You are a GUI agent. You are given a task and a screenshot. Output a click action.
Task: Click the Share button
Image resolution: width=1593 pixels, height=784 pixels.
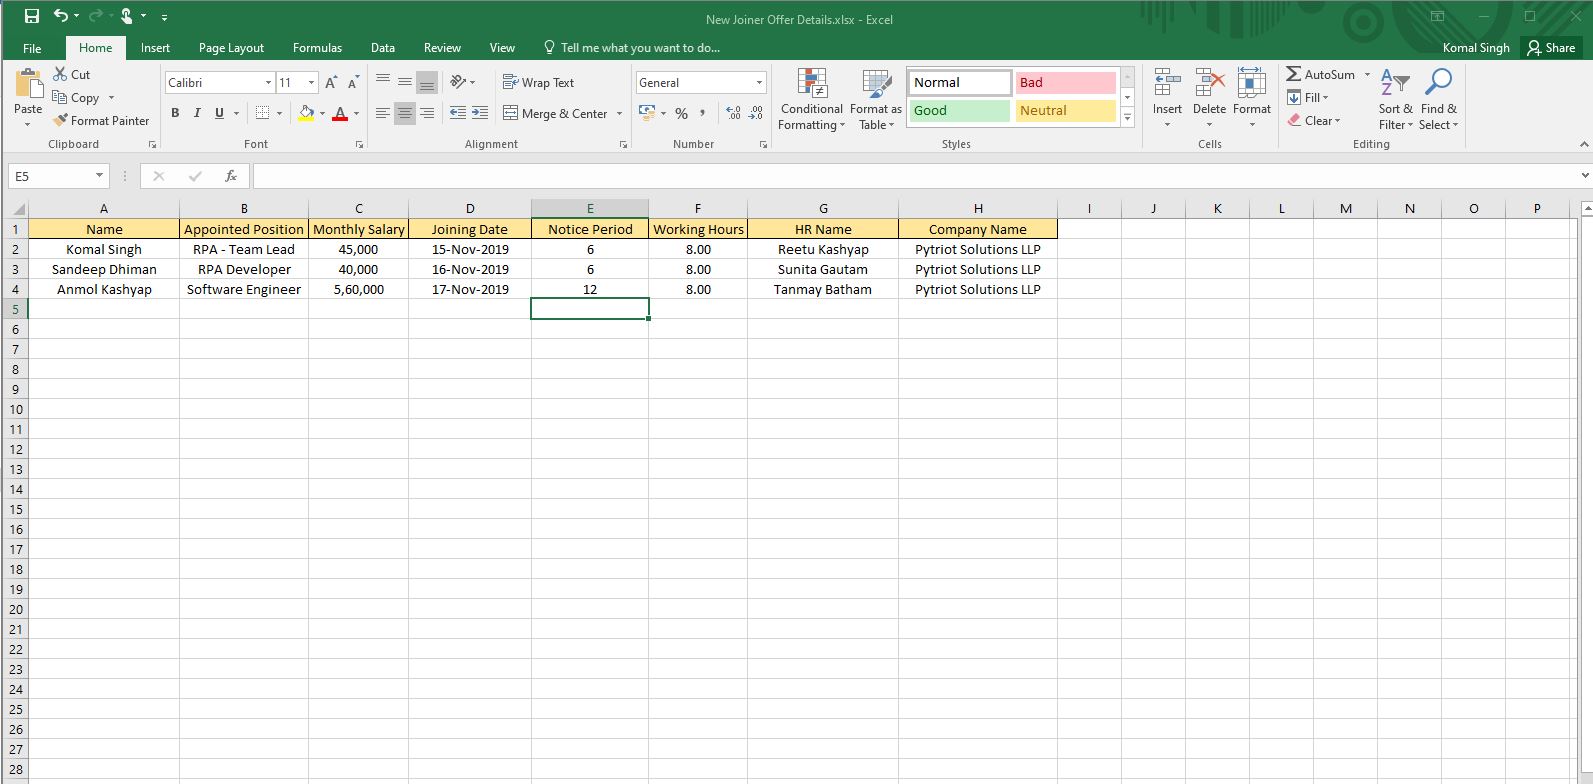click(x=1550, y=48)
